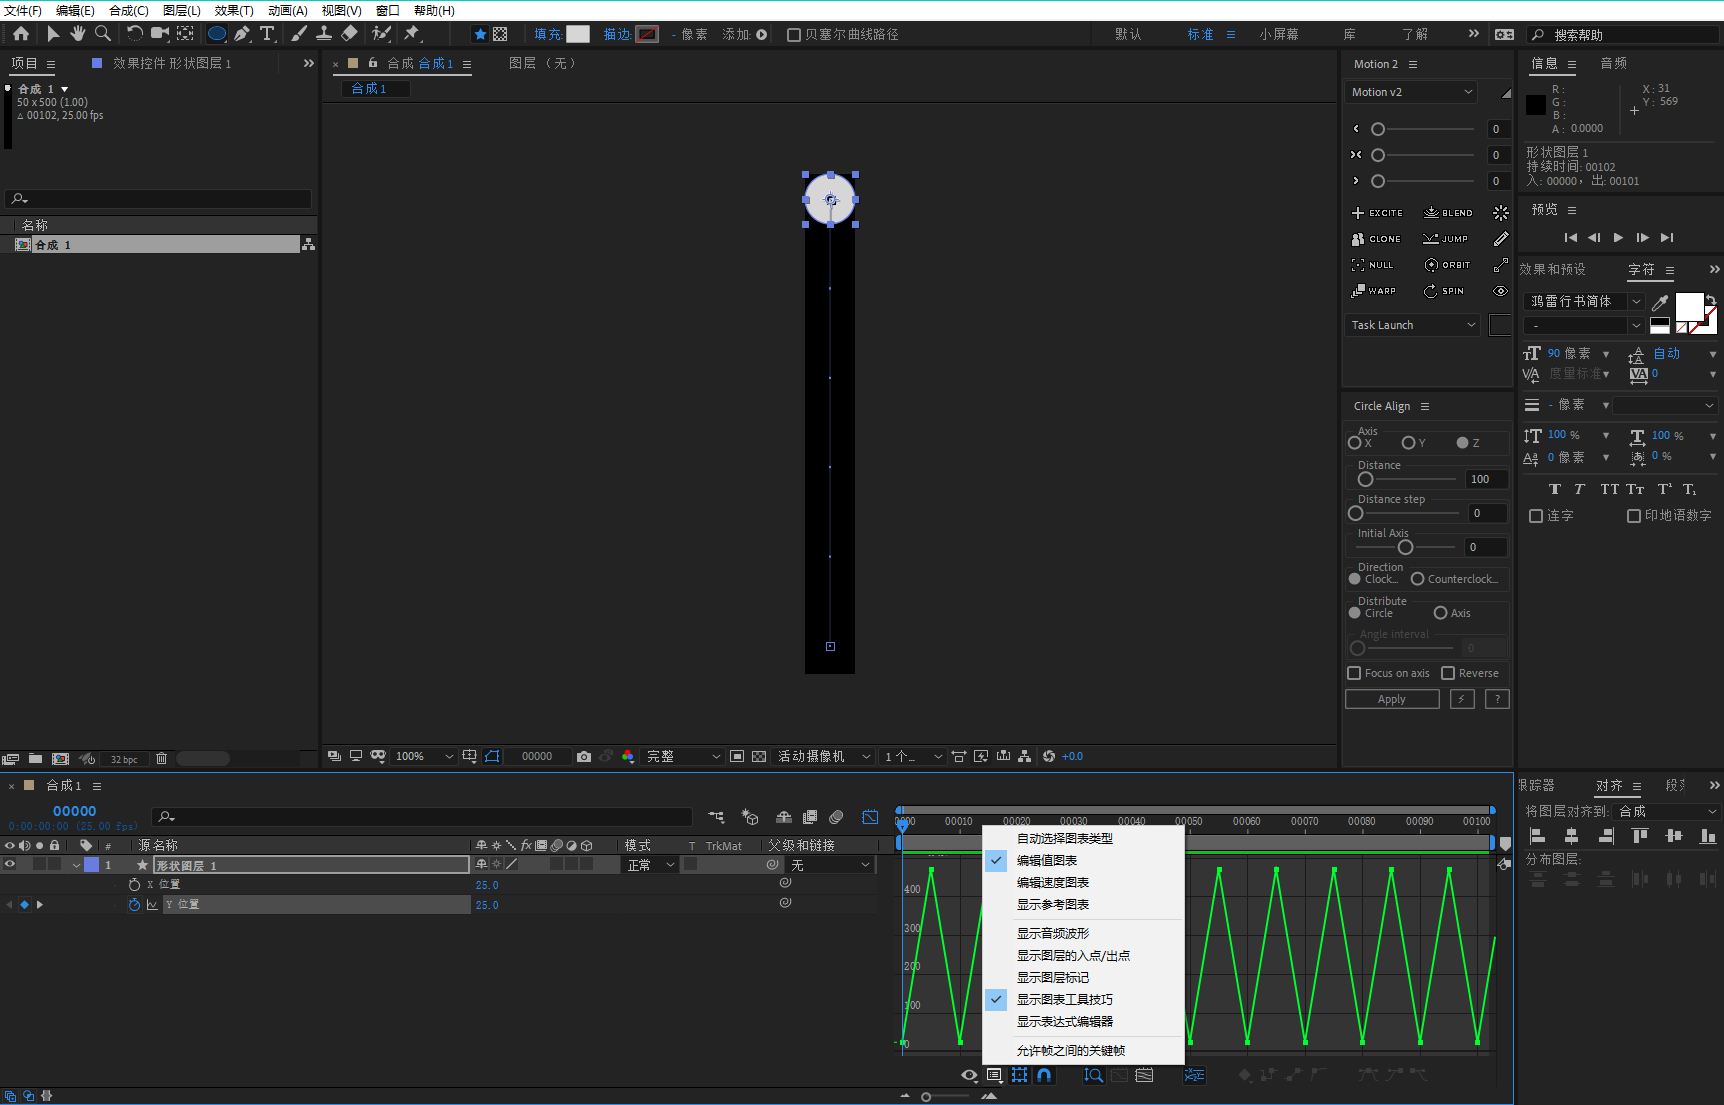This screenshot has width=1724, height=1105.
Task: Click the fill color swatch next to 填充
Action: [x=578, y=34]
